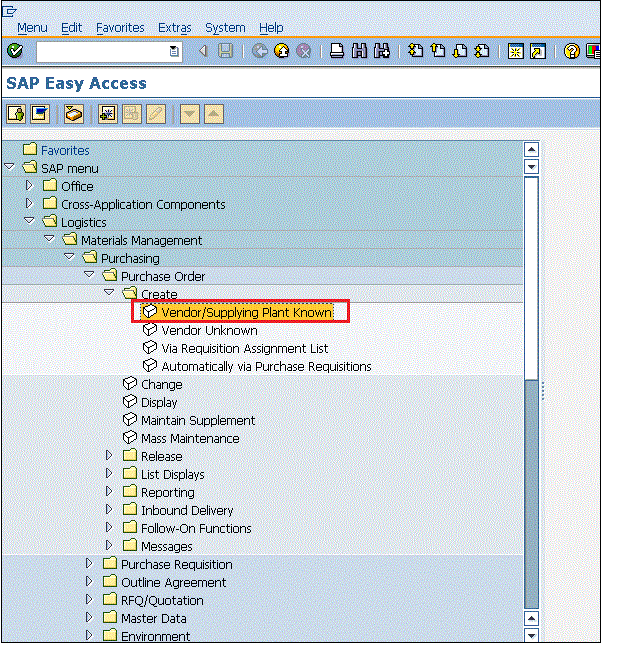The height and width of the screenshot is (649, 628).
Task: Click the Find binoculars icon
Action: [x=359, y=51]
